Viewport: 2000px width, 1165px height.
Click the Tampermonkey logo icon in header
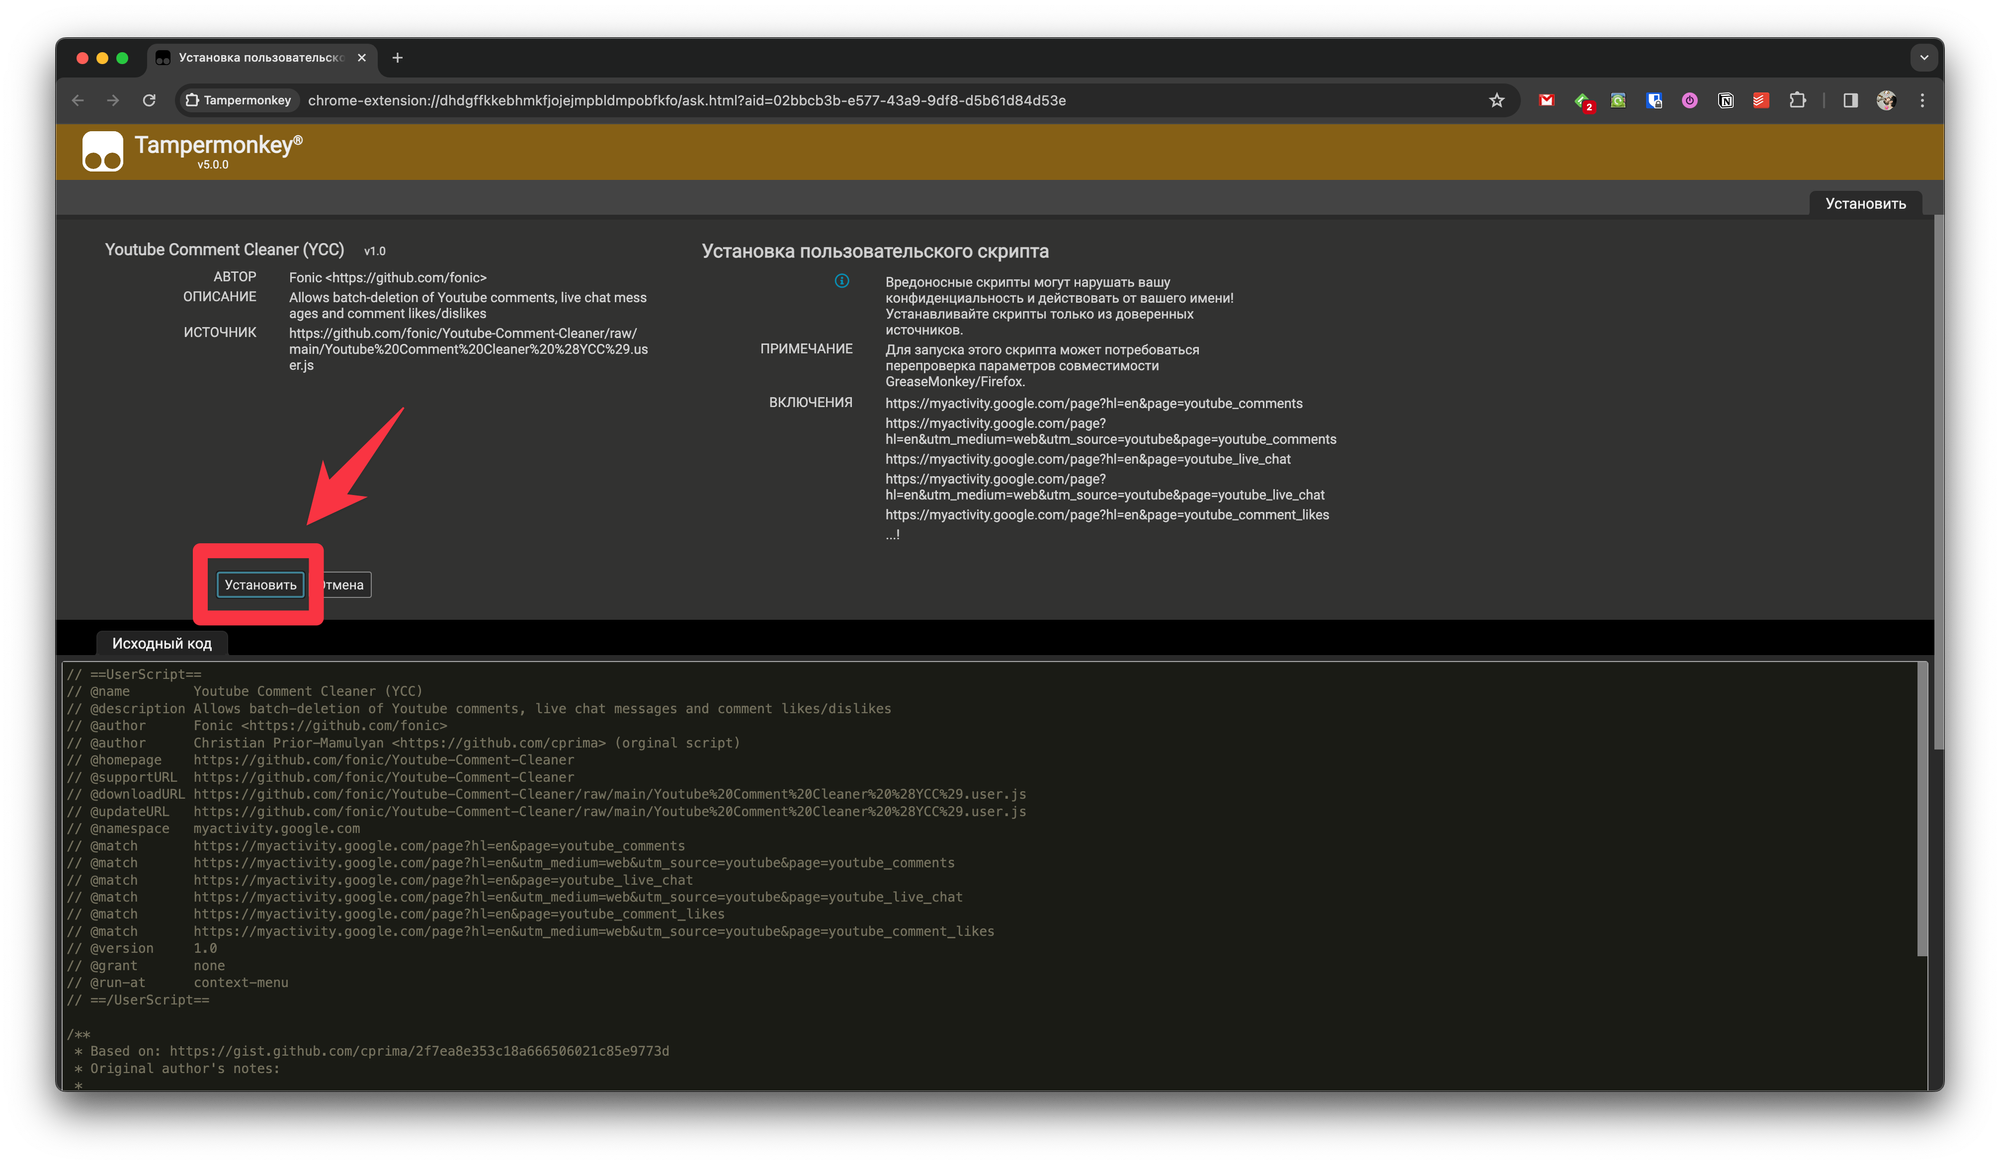(102, 152)
